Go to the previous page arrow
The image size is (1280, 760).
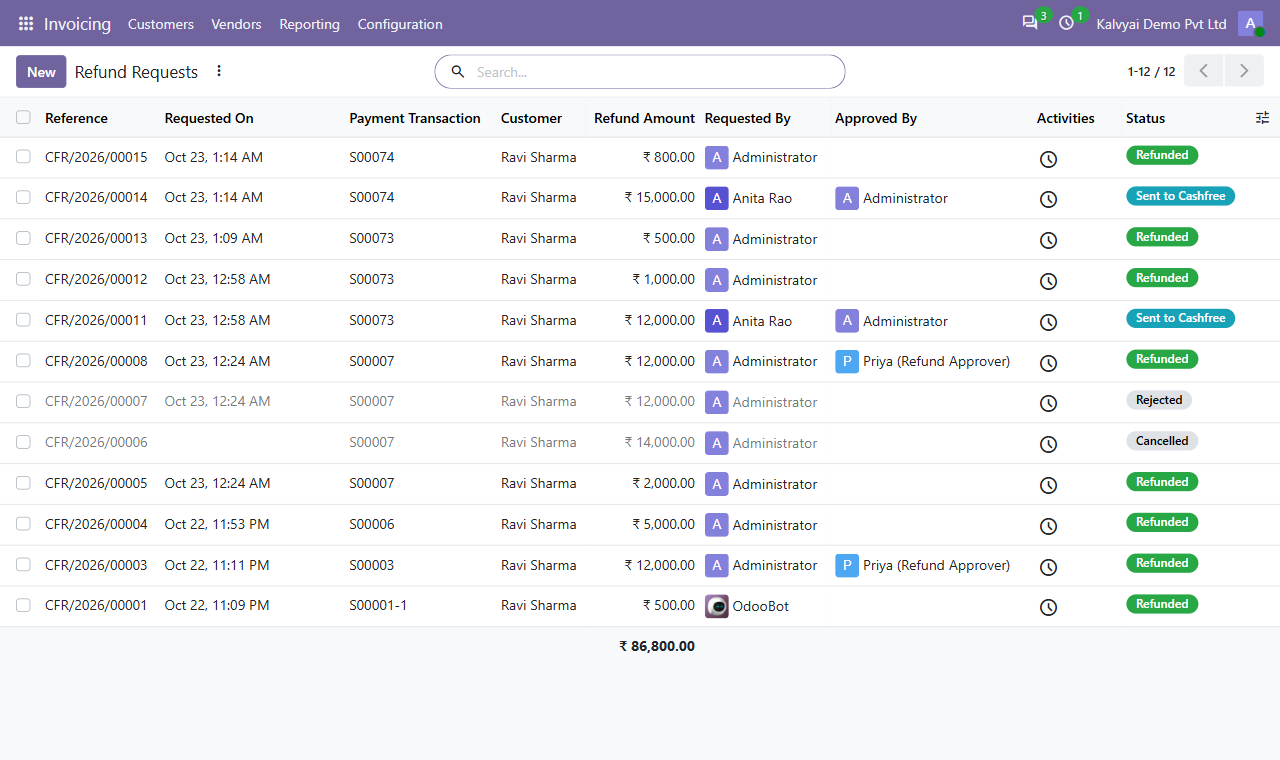(x=1204, y=71)
